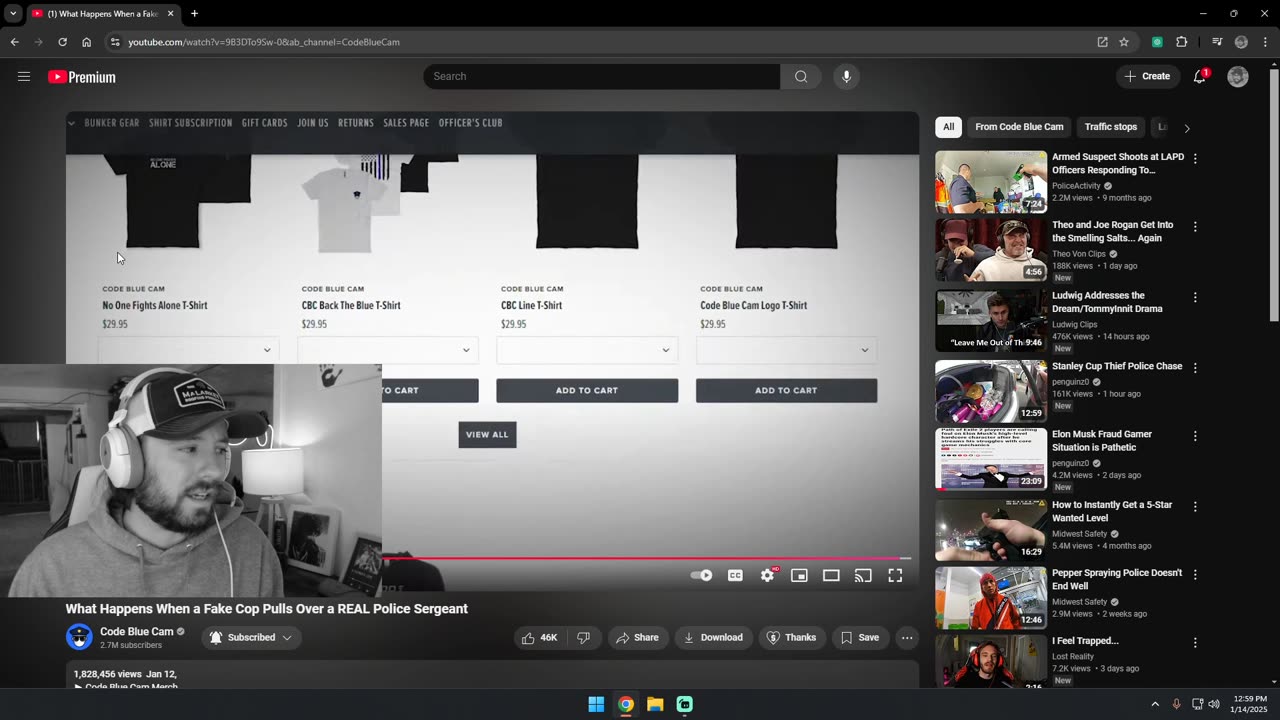
Task: Open options for Theo and Joe Rogan video
Action: click(1195, 226)
